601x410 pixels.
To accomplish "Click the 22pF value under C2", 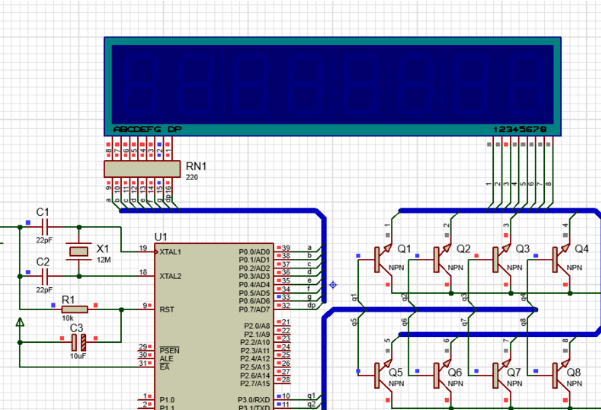I will (44, 290).
